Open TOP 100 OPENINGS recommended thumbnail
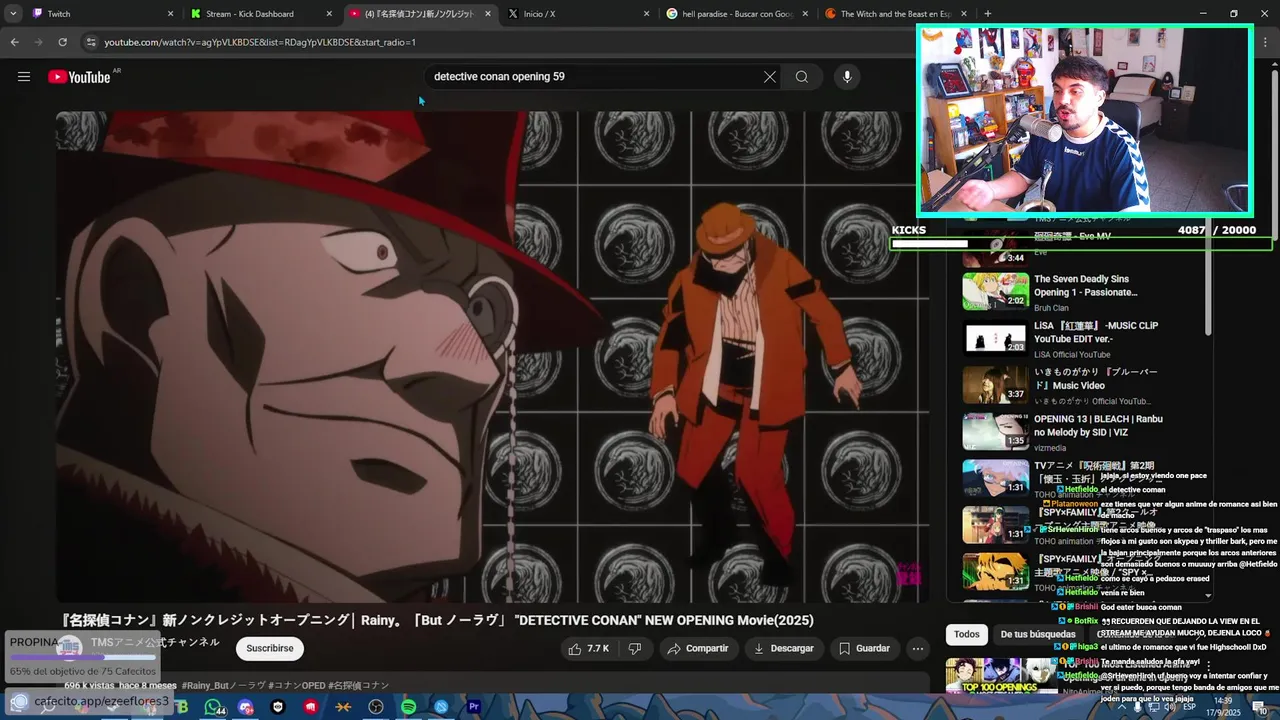The image size is (1280, 720). (1001, 676)
